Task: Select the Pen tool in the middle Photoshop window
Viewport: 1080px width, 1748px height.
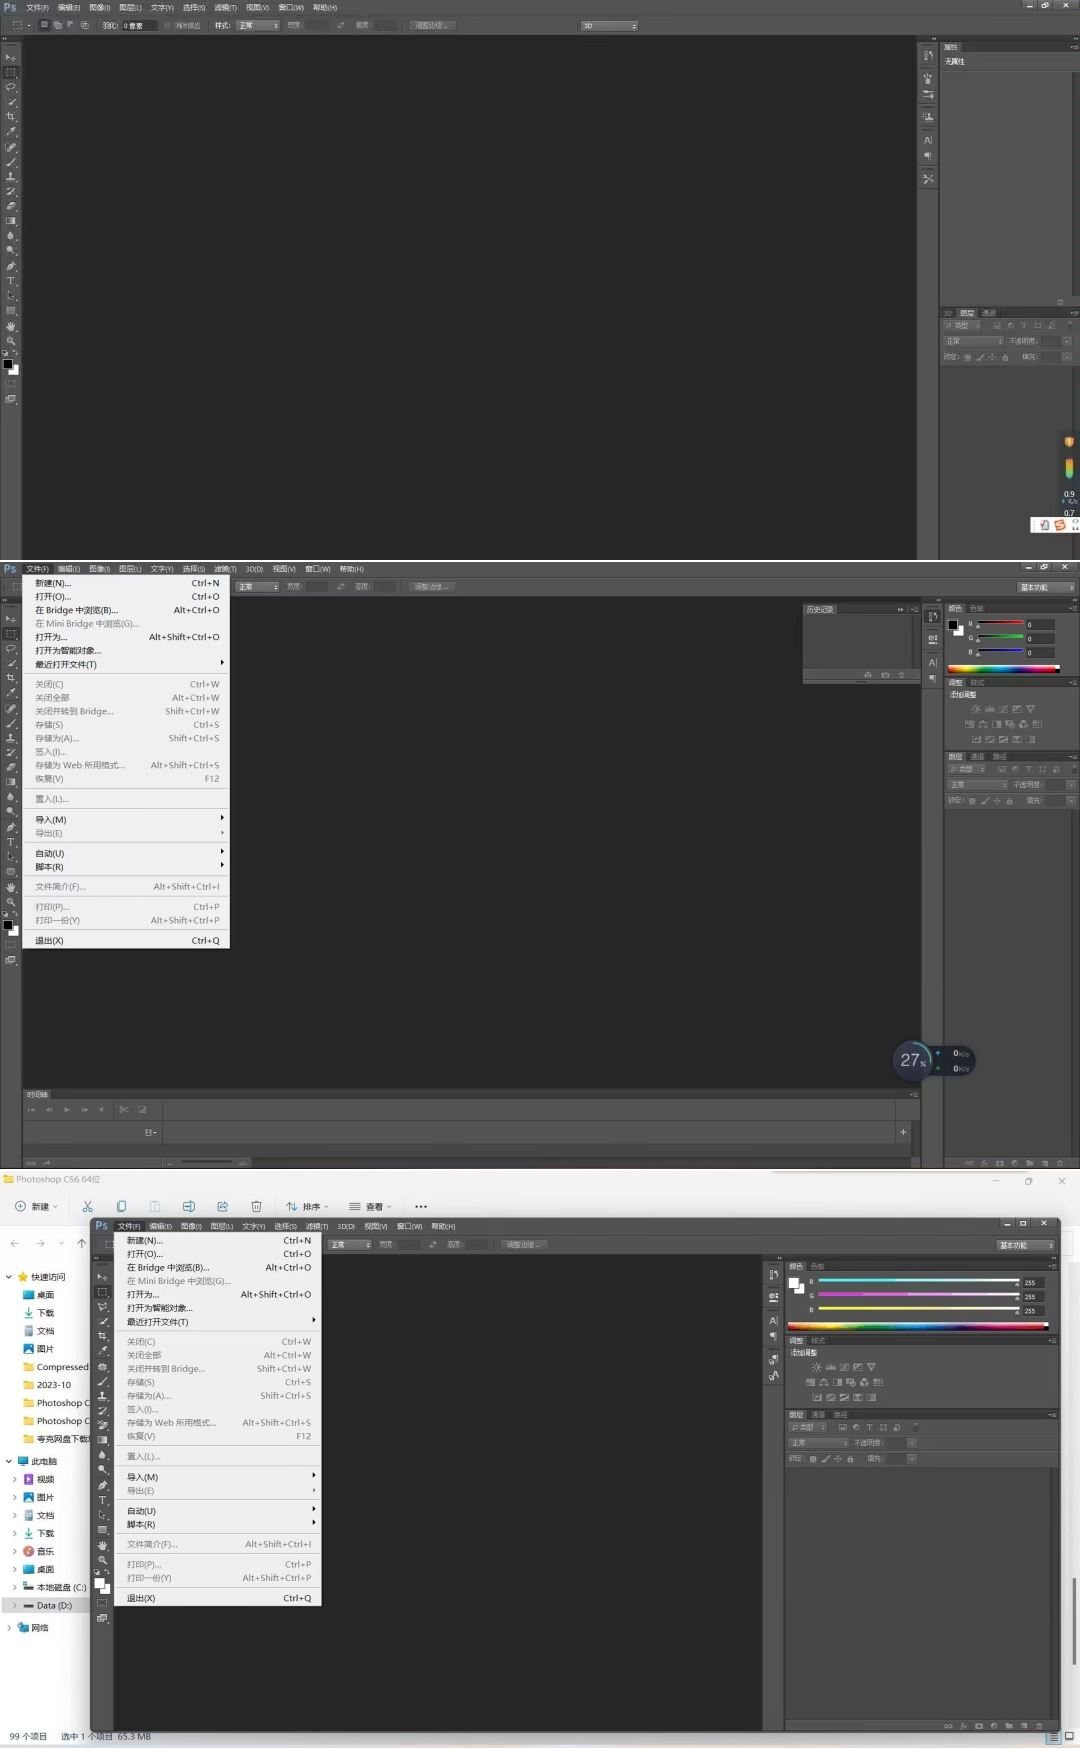Action: coord(11,827)
